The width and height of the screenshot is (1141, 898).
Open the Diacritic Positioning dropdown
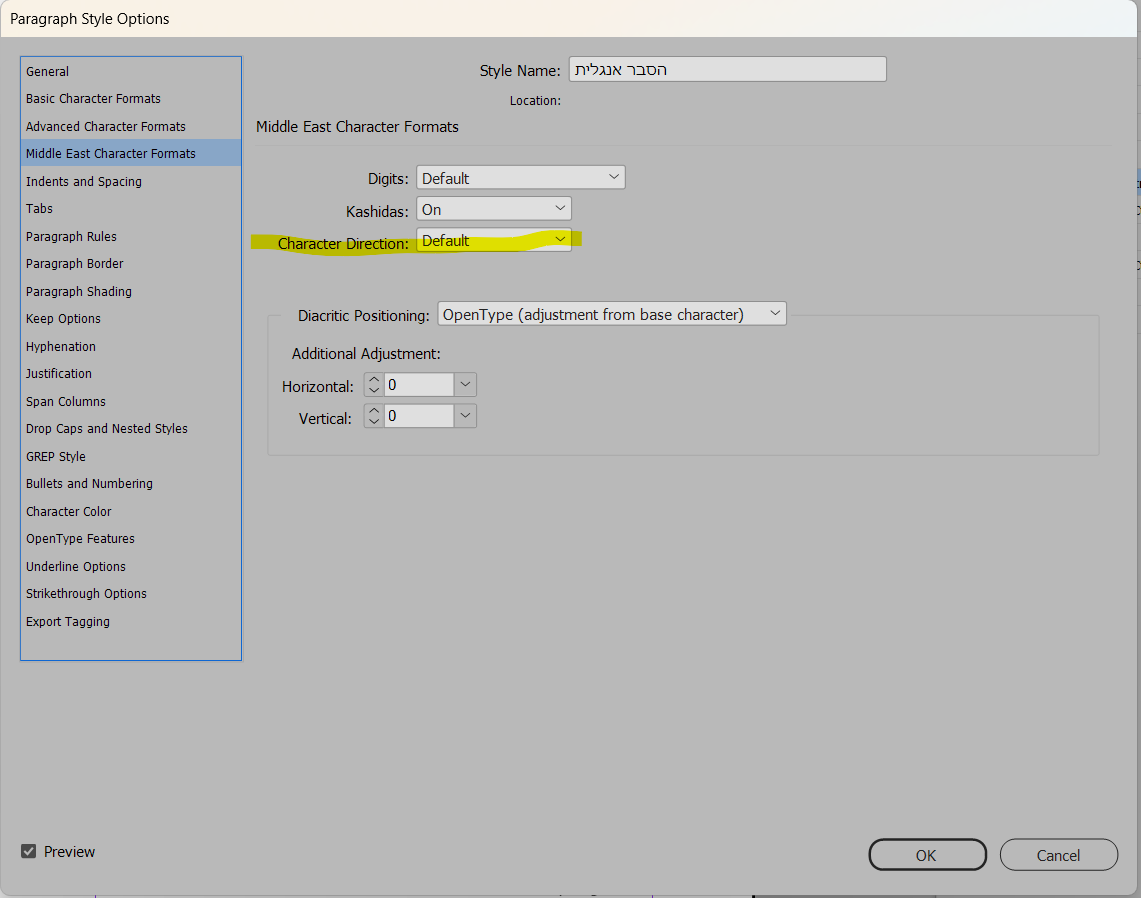(611, 314)
